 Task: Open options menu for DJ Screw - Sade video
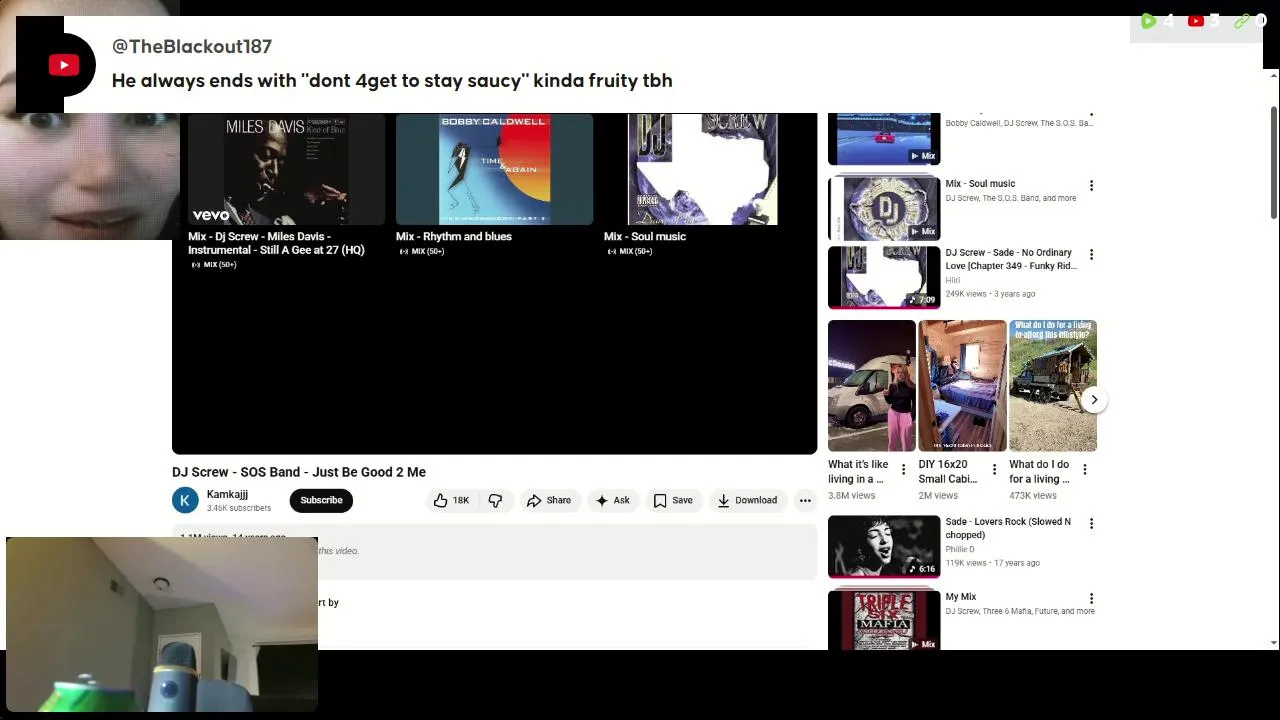point(1091,254)
